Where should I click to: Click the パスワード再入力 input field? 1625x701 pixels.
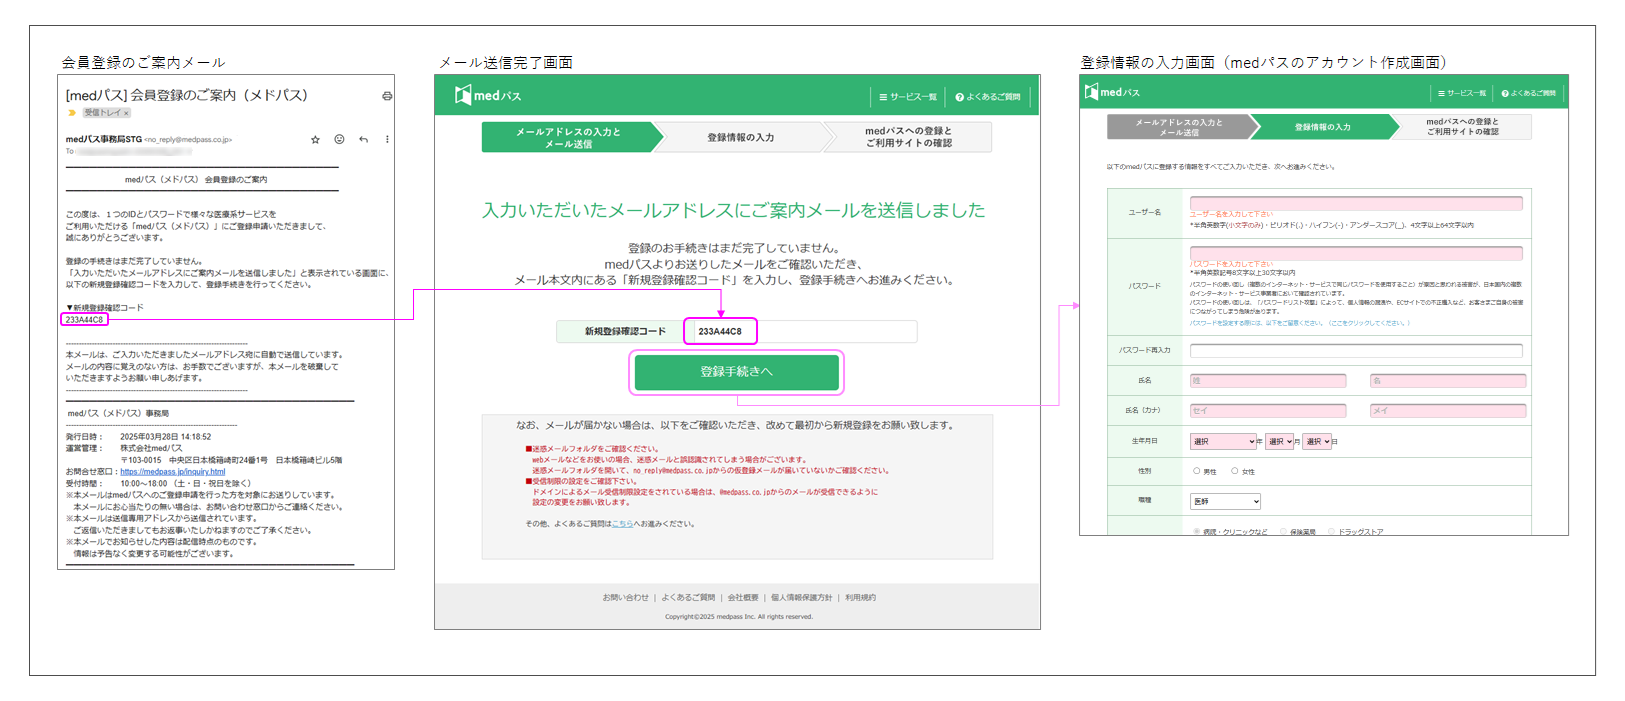[x=1356, y=351]
